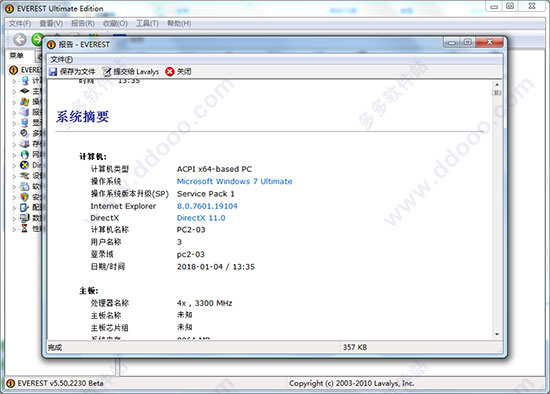Close the report window with the red X
Image resolution: width=550 pixels, height=394 pixels.
click(x=490, y=42)
